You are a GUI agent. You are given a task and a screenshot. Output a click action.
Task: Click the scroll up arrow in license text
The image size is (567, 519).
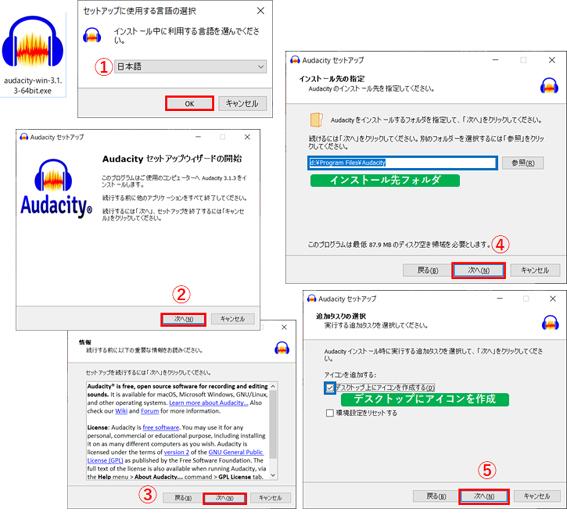click(x=273, y=386)
